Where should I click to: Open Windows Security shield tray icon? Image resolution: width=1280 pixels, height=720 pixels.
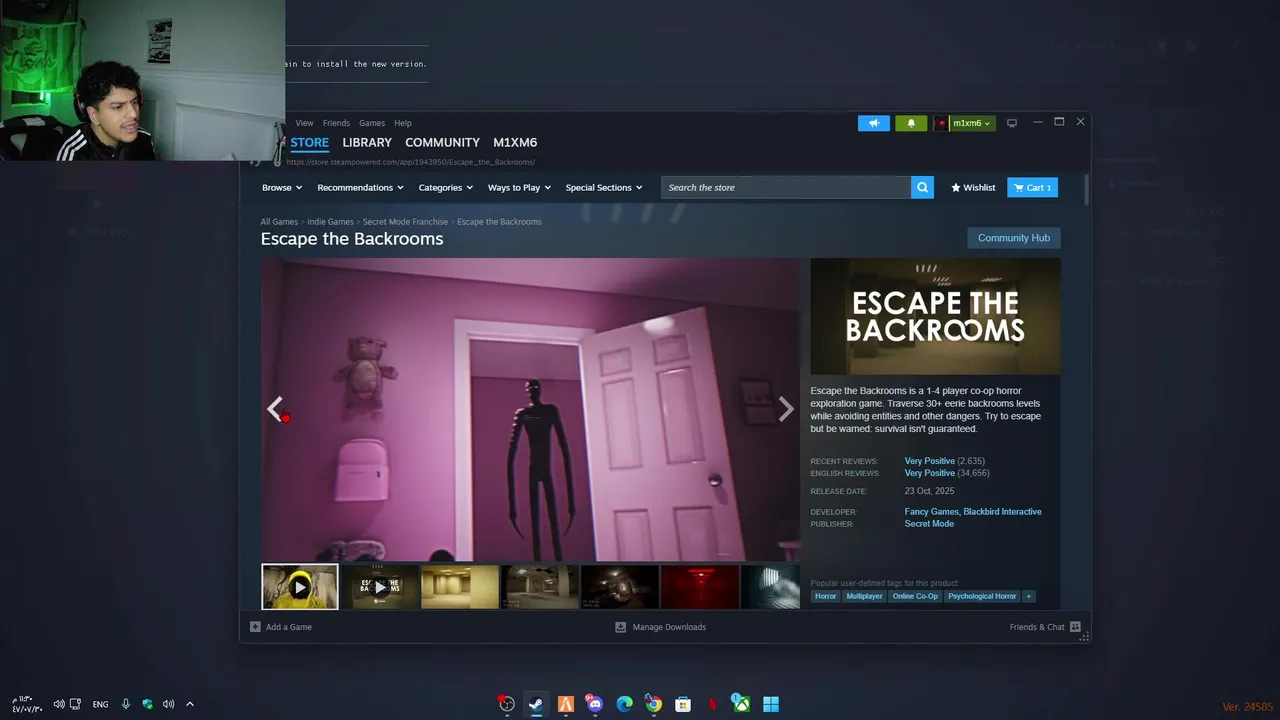click(148, 704)
